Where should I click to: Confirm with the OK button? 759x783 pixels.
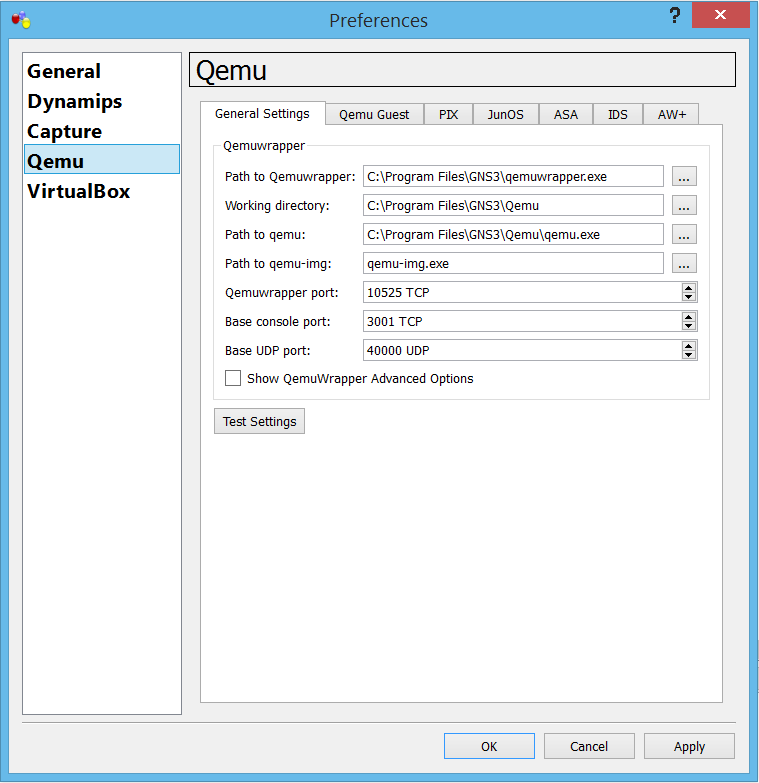(x=489, y=746)
